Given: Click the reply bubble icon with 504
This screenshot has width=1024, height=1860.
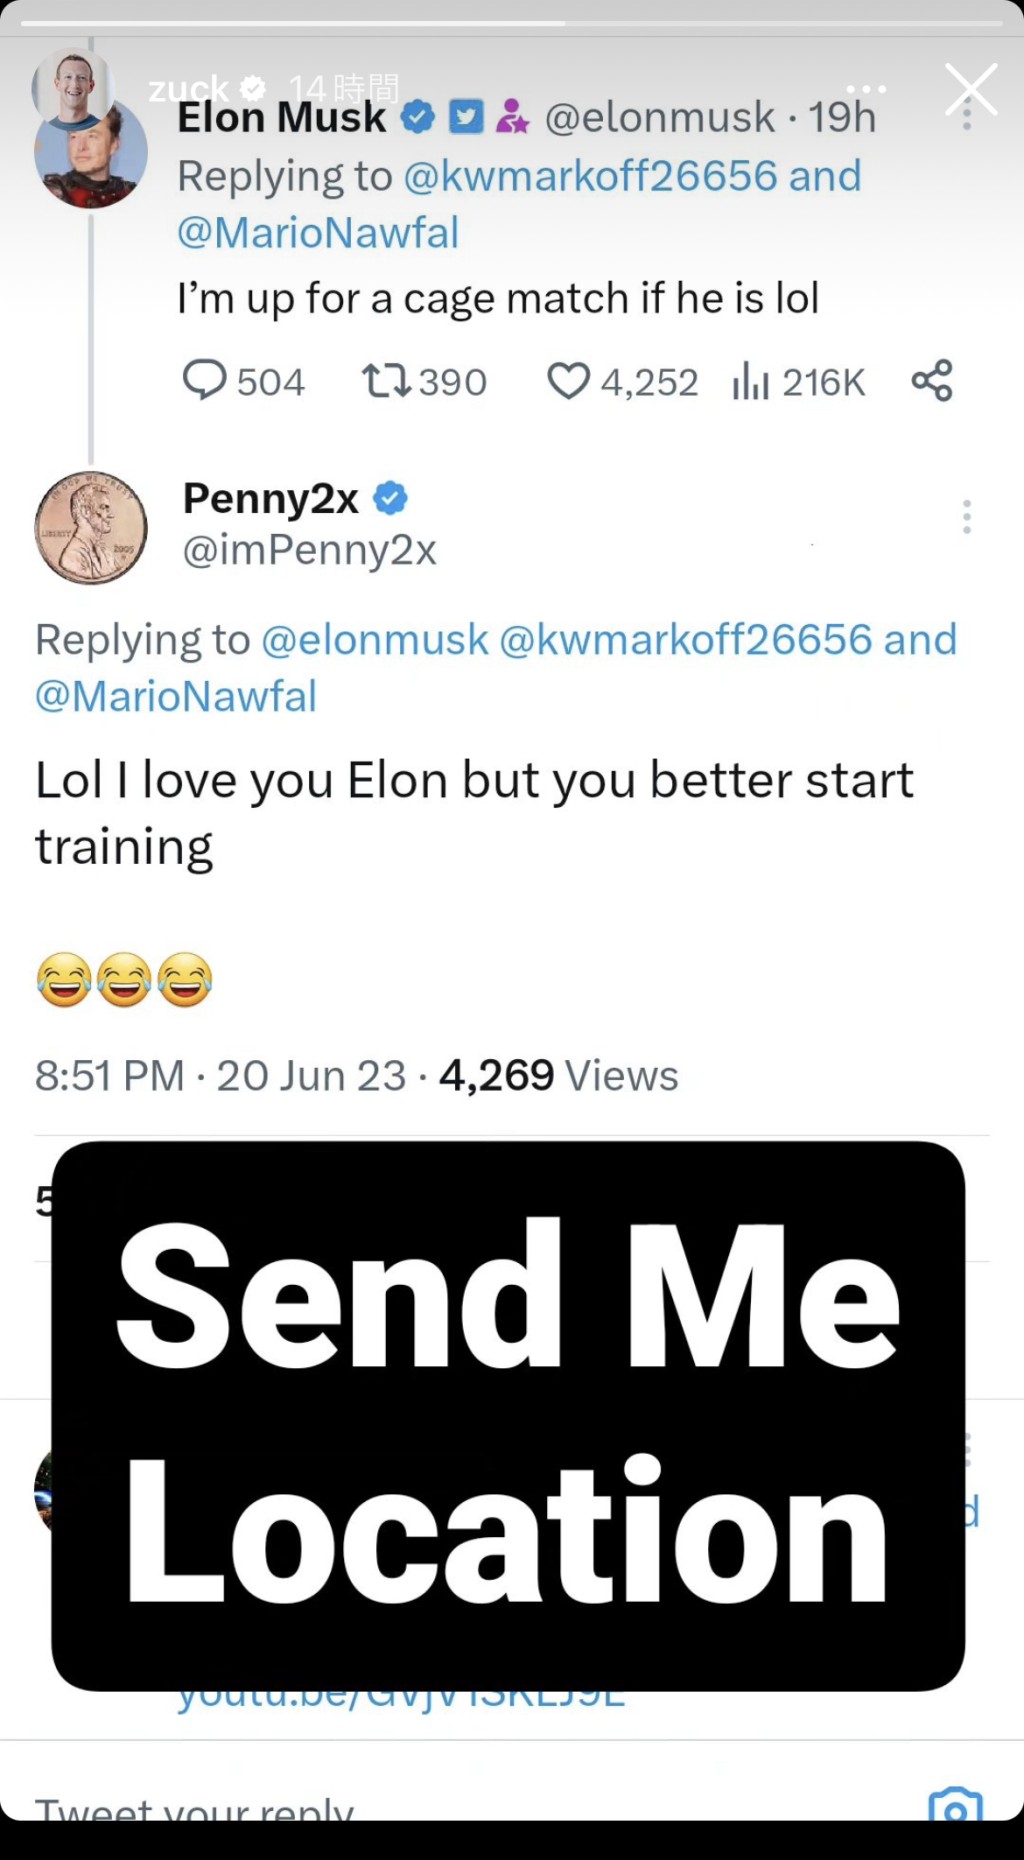Looking at the screenshot, I should point(205,381).
